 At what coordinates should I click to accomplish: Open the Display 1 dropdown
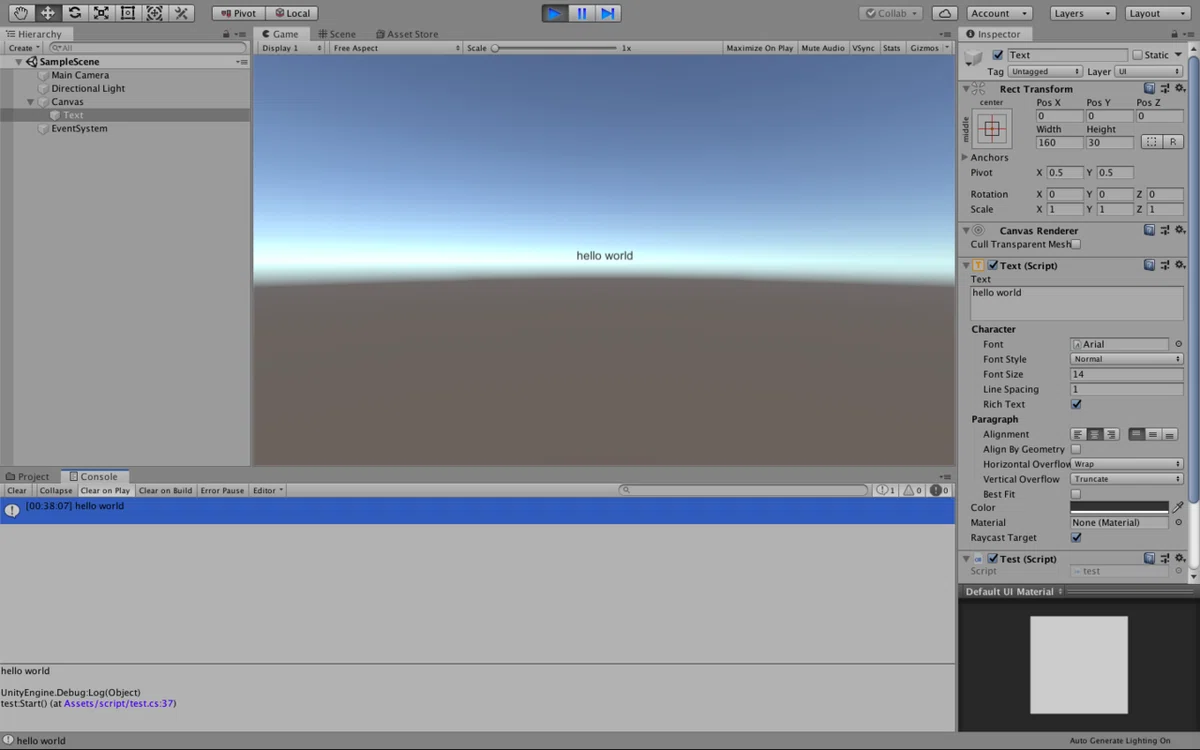291,48
